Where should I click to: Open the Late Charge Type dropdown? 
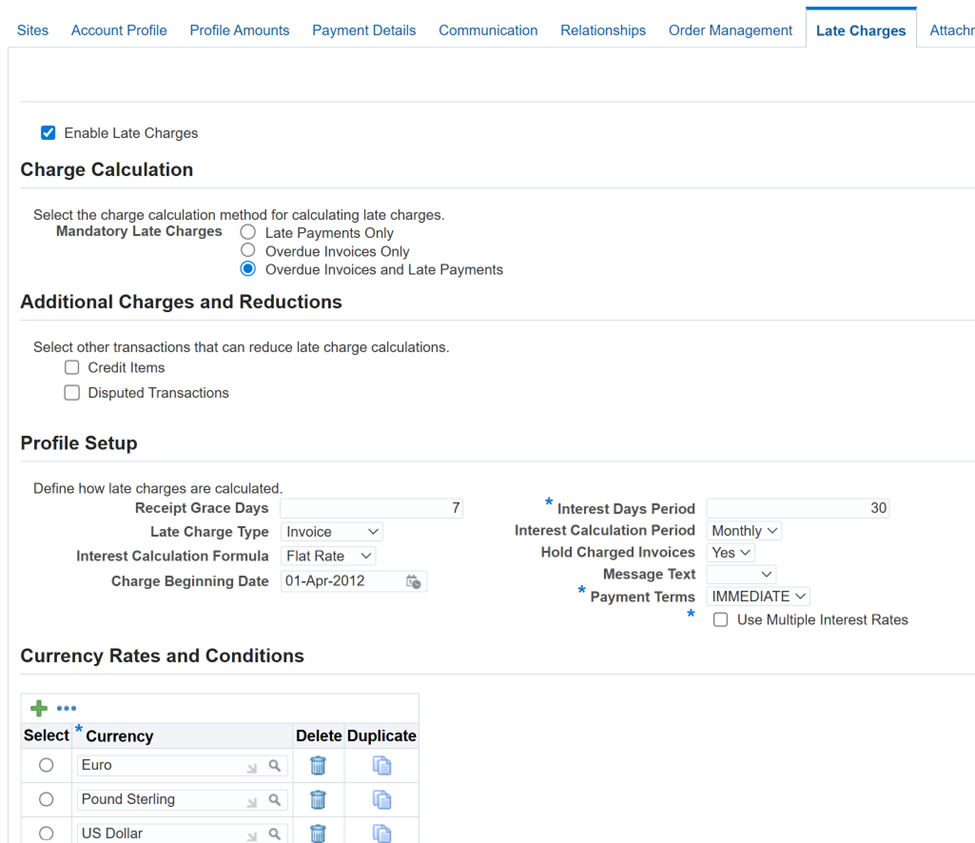pos(331,532)
